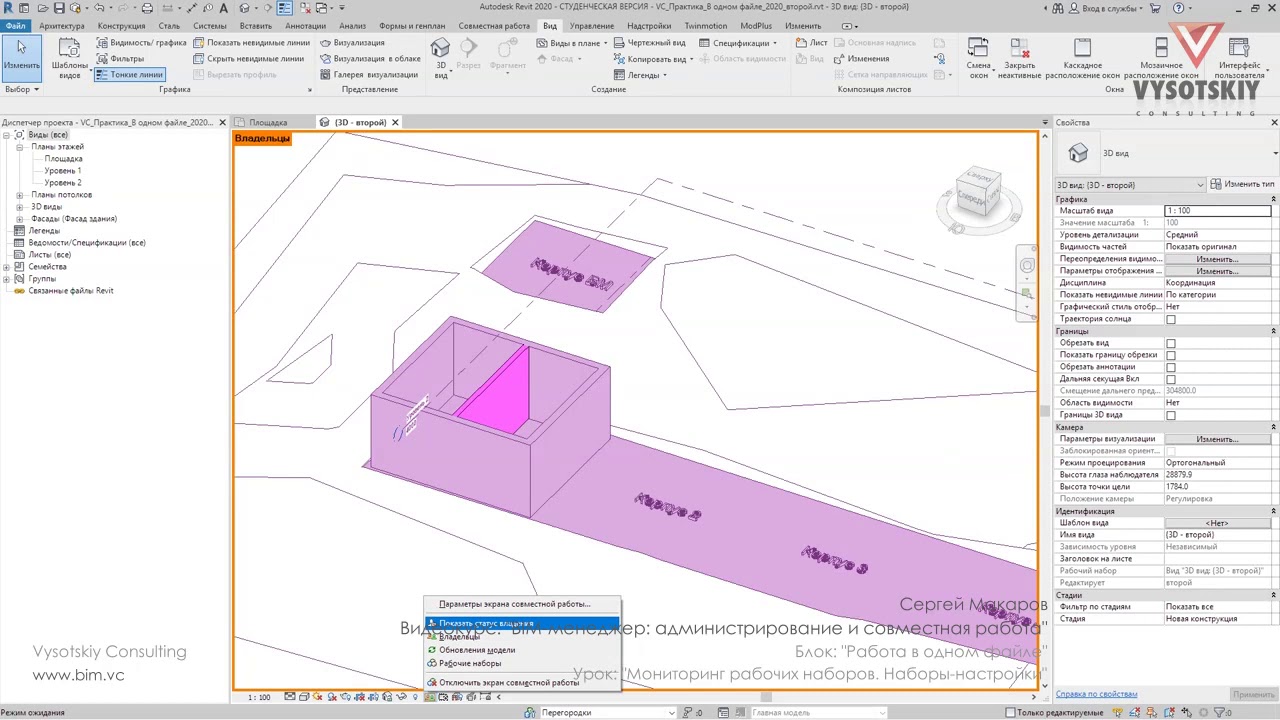
Task: Collapse Планы этажей tree node
Action: point(20,147)
